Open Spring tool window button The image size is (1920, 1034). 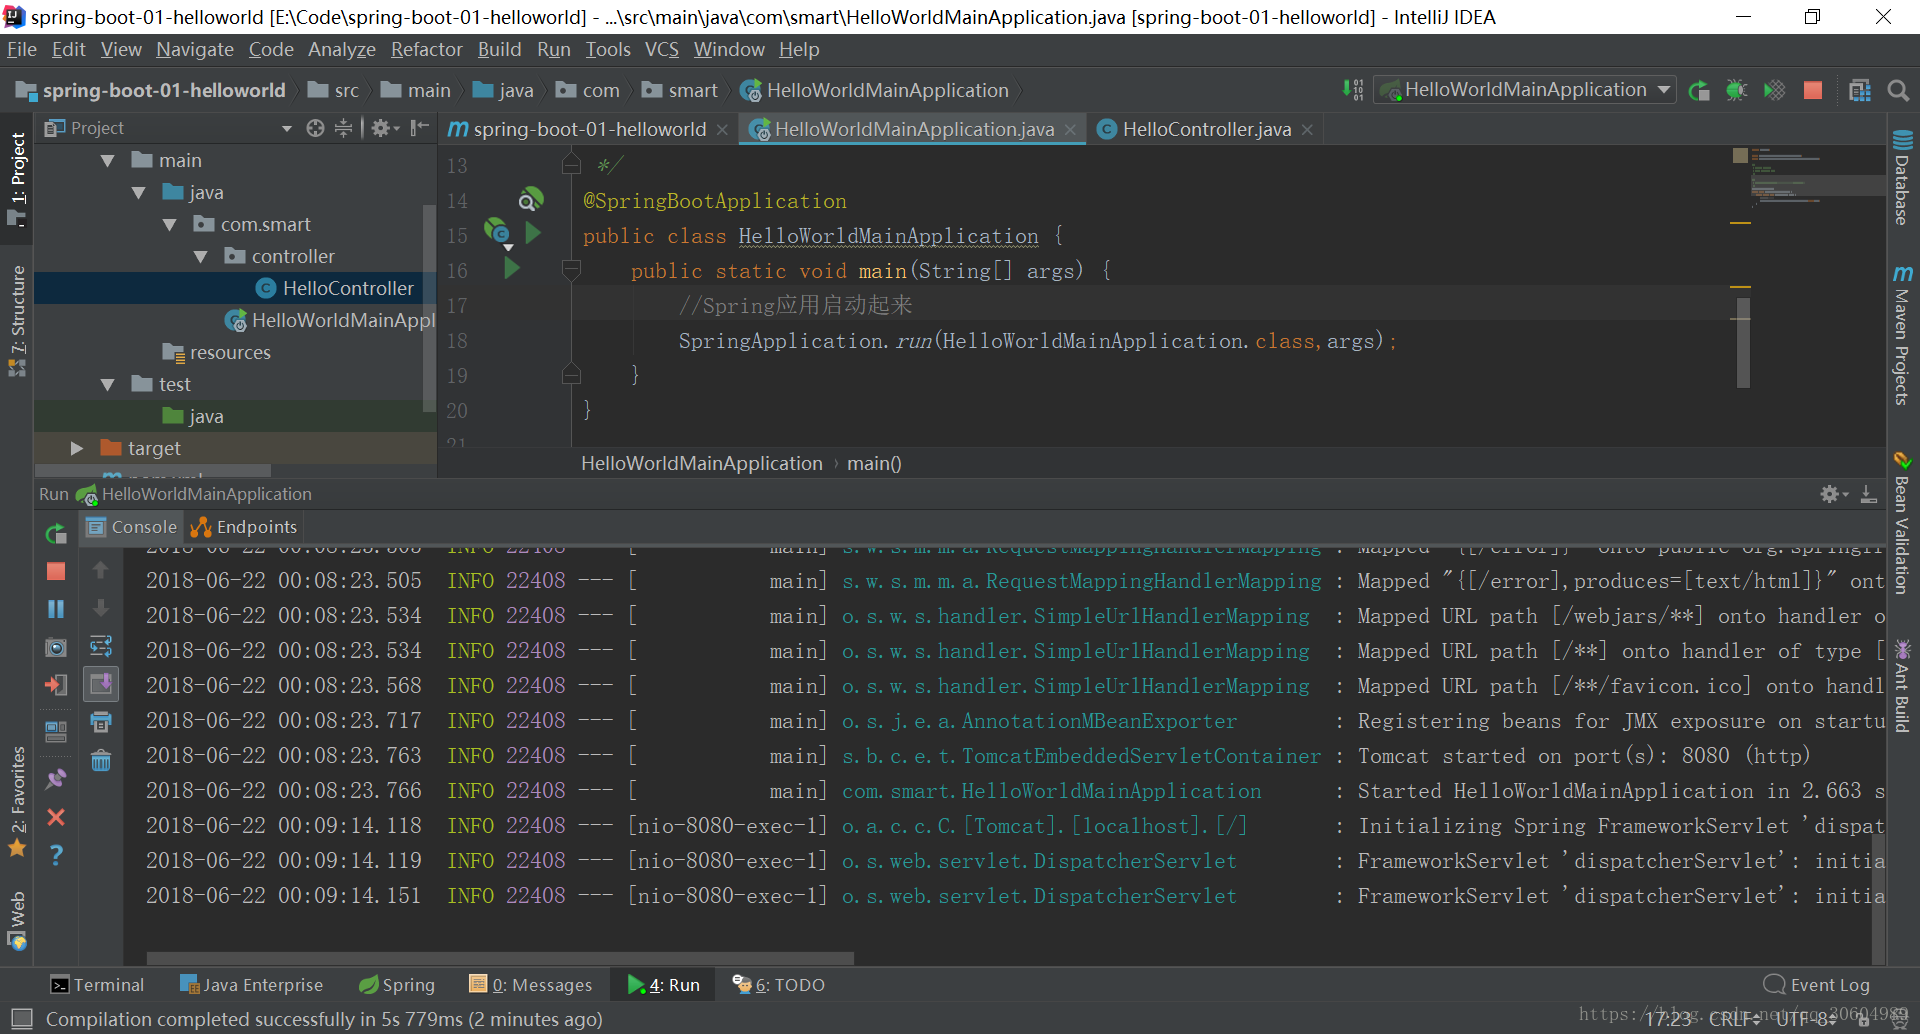point(397,985)
